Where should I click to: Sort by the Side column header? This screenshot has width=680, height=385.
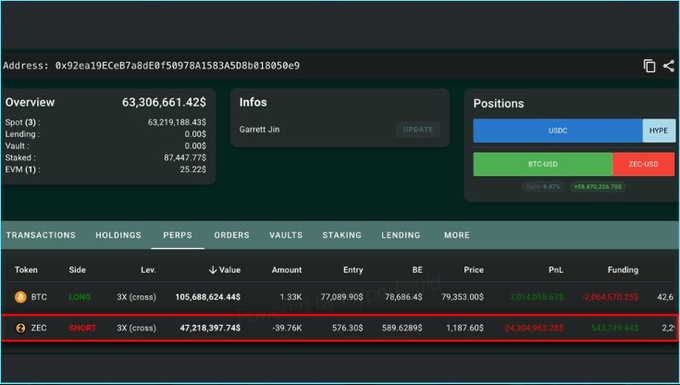point(77,270)
